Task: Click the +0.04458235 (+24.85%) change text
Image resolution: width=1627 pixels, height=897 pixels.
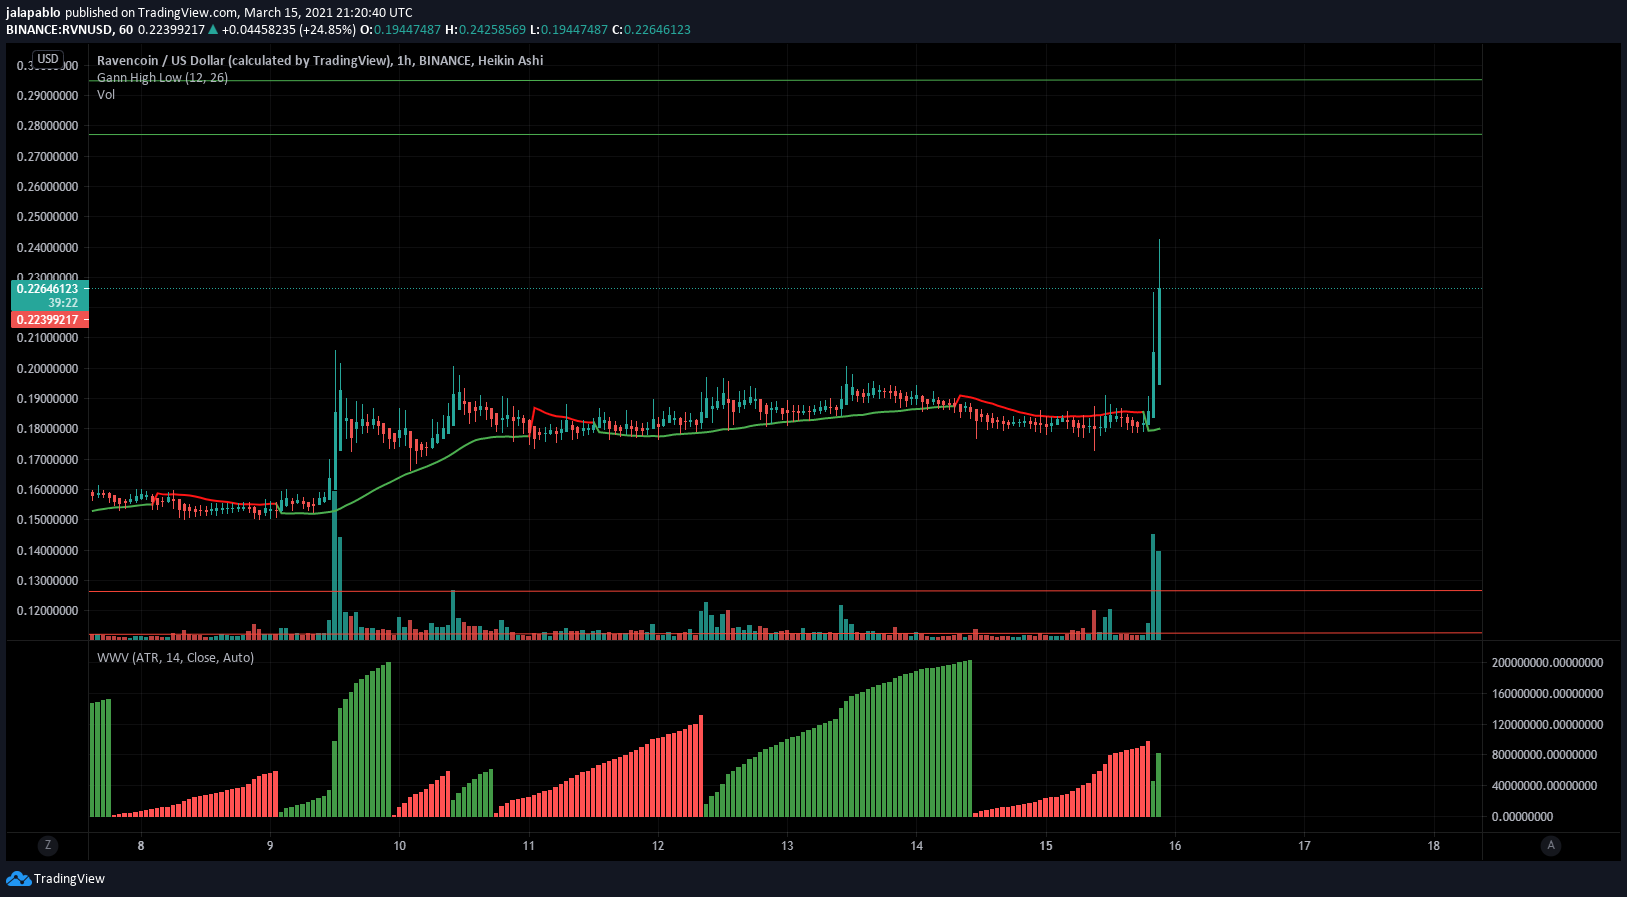Action: click(x=289, y=30)
